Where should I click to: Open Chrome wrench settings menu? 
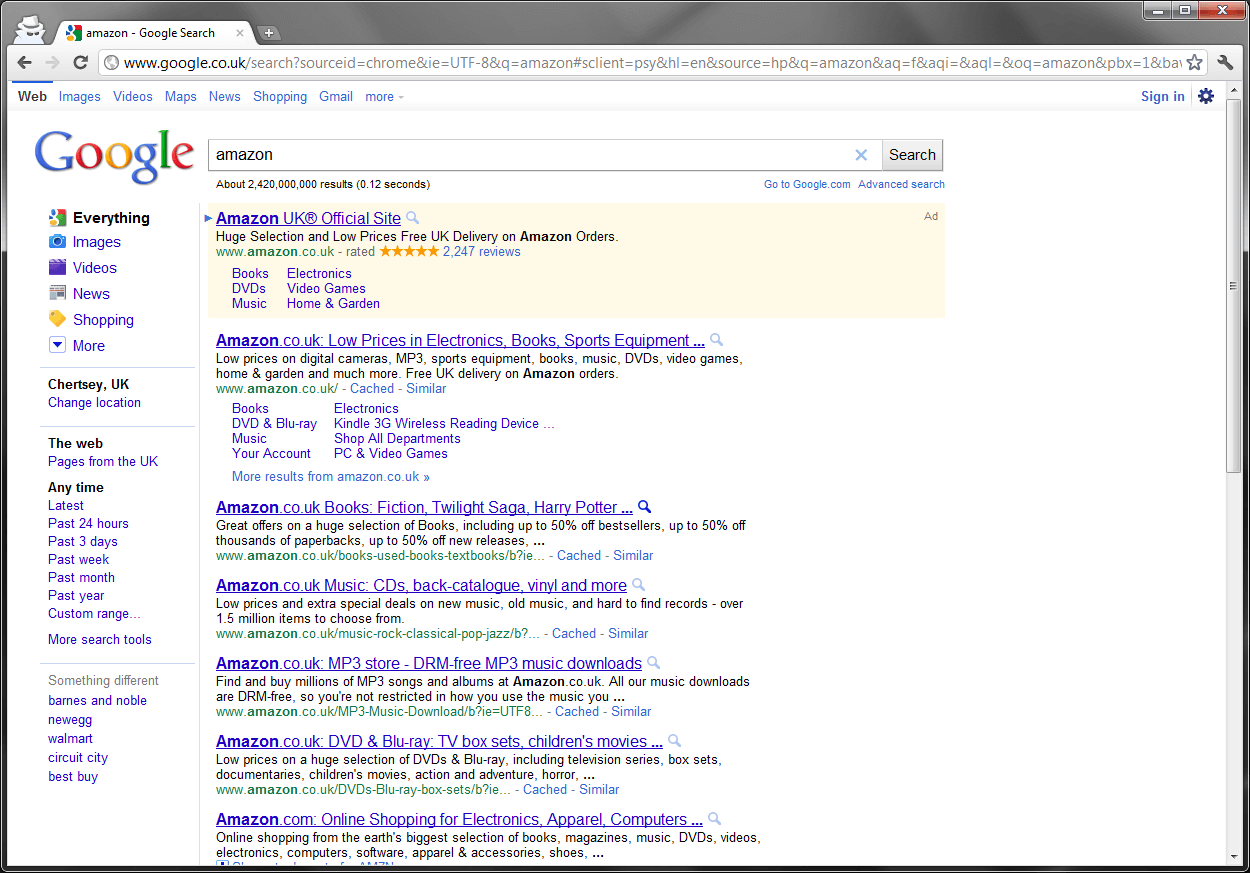point(1226,63)
